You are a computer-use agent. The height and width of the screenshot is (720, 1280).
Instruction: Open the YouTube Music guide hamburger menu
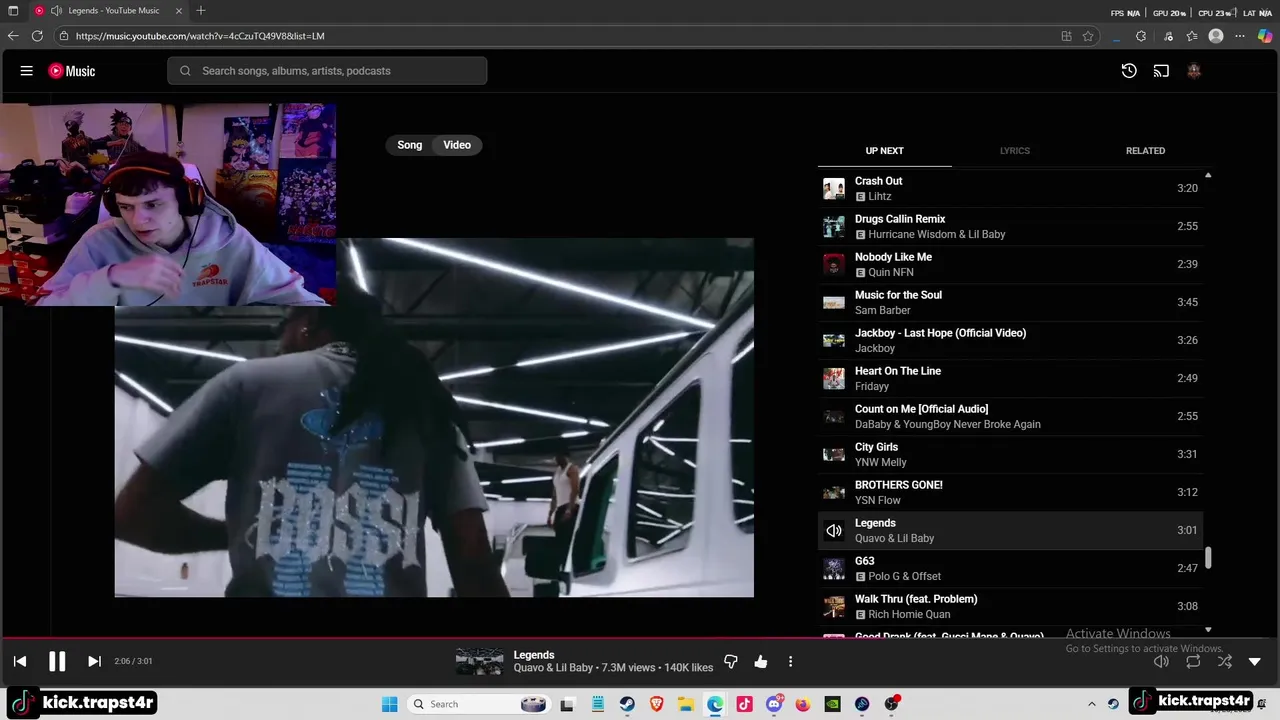(x=27, y=71)
